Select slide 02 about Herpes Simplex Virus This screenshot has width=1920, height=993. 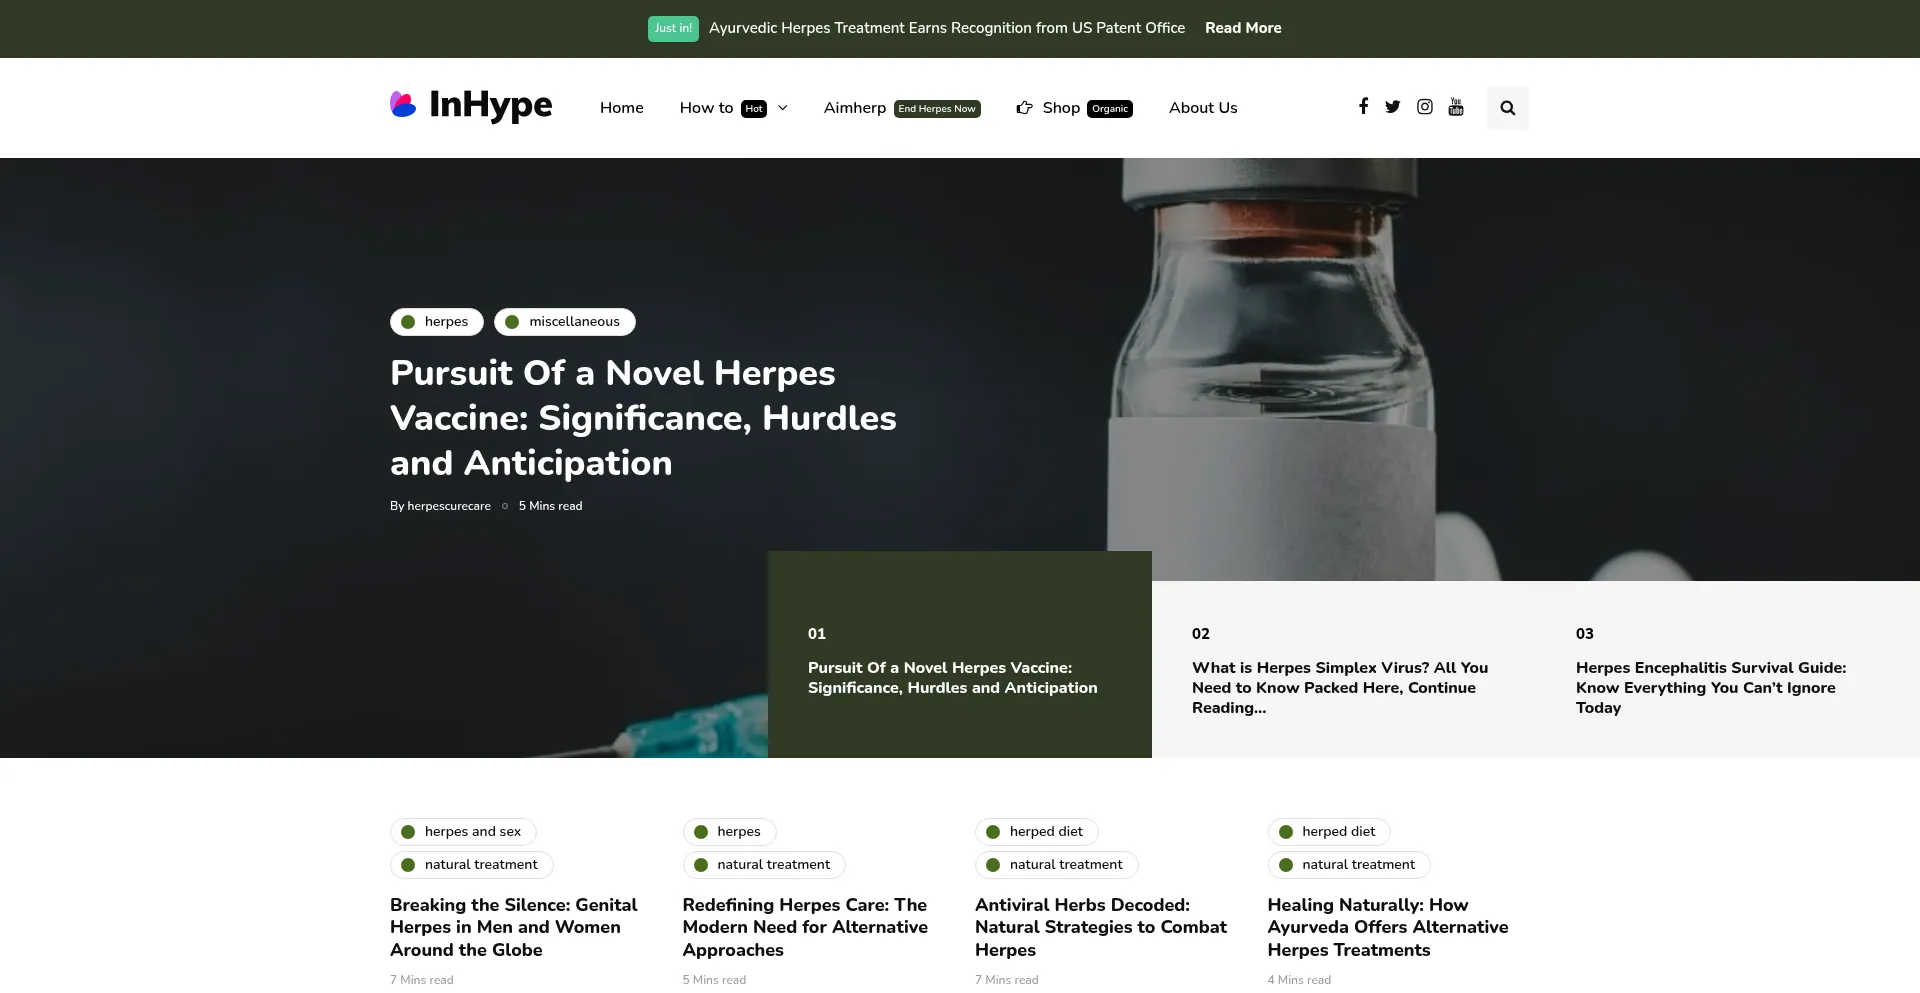click(x=1340, y=688)
